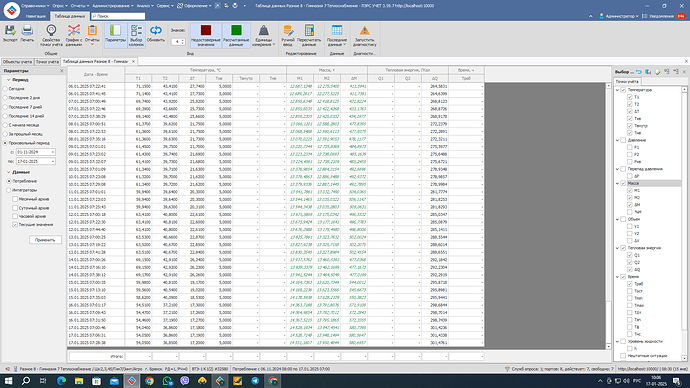Screen dimensions: 690x388
Task: Click the Печать printer icon
Action: [x=27, y=30]
